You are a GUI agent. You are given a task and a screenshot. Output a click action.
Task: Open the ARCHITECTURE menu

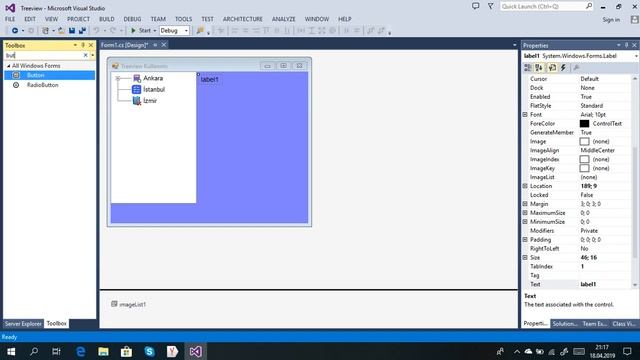point(242,19)
